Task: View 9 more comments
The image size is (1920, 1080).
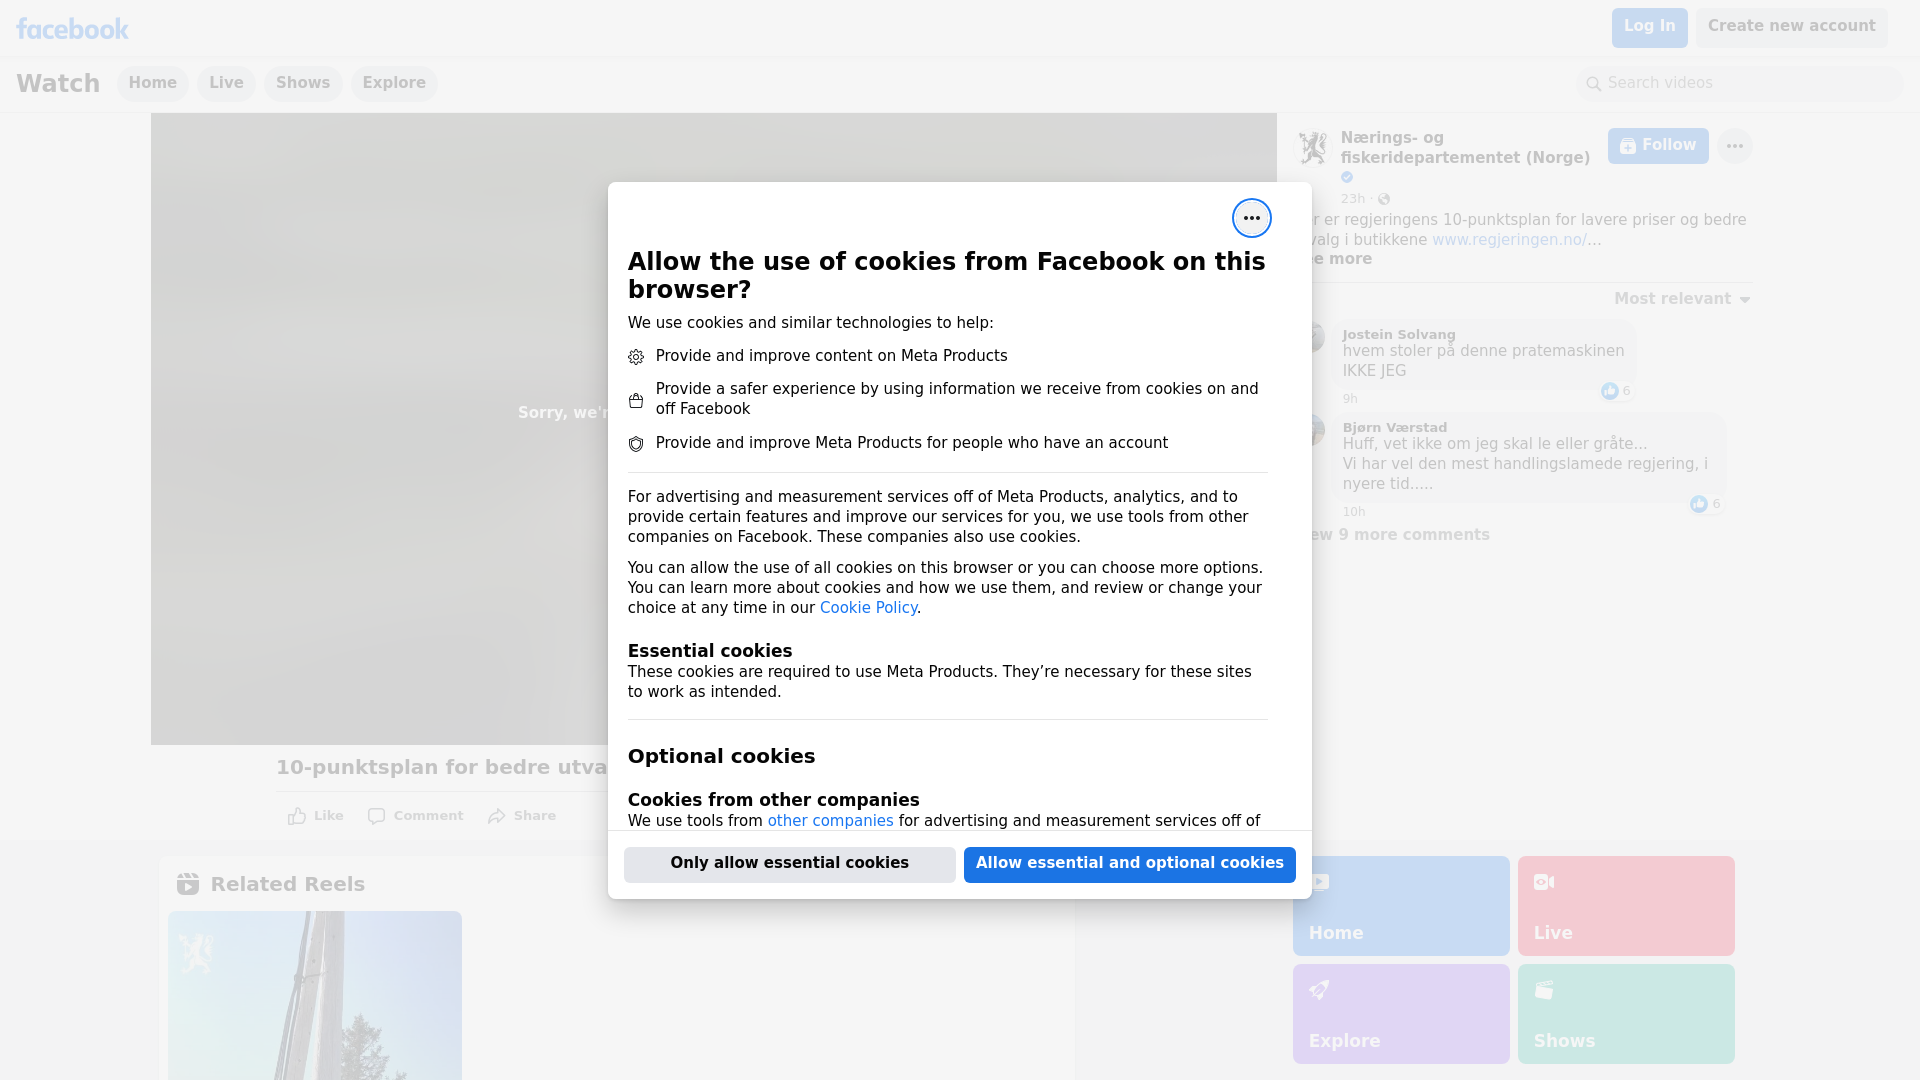Action: click(x=1401, y=535)
